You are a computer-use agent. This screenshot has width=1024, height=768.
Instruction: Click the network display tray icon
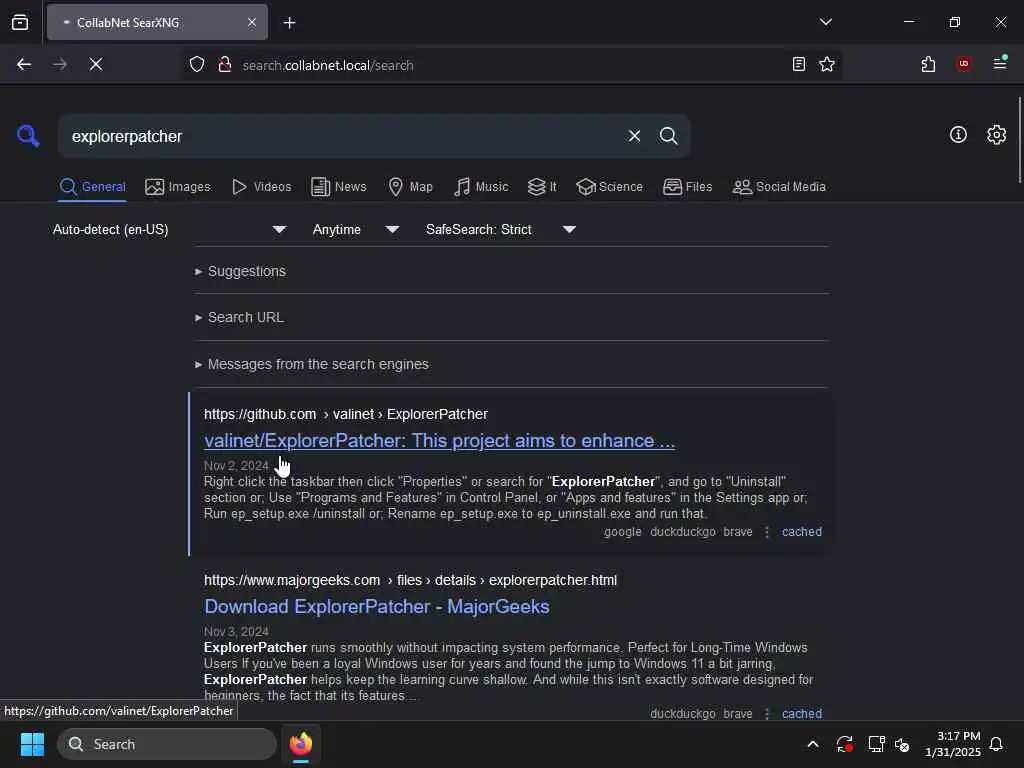[876, 744]
